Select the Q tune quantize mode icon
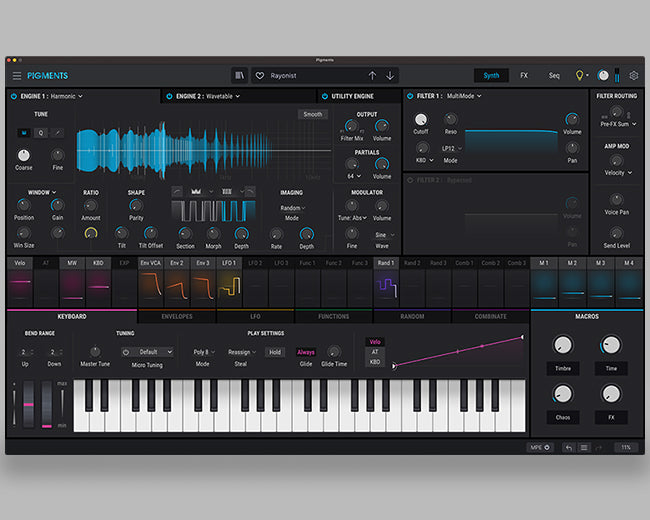The width and height of the screenshot is (650, 520). (x=41, y=133)
